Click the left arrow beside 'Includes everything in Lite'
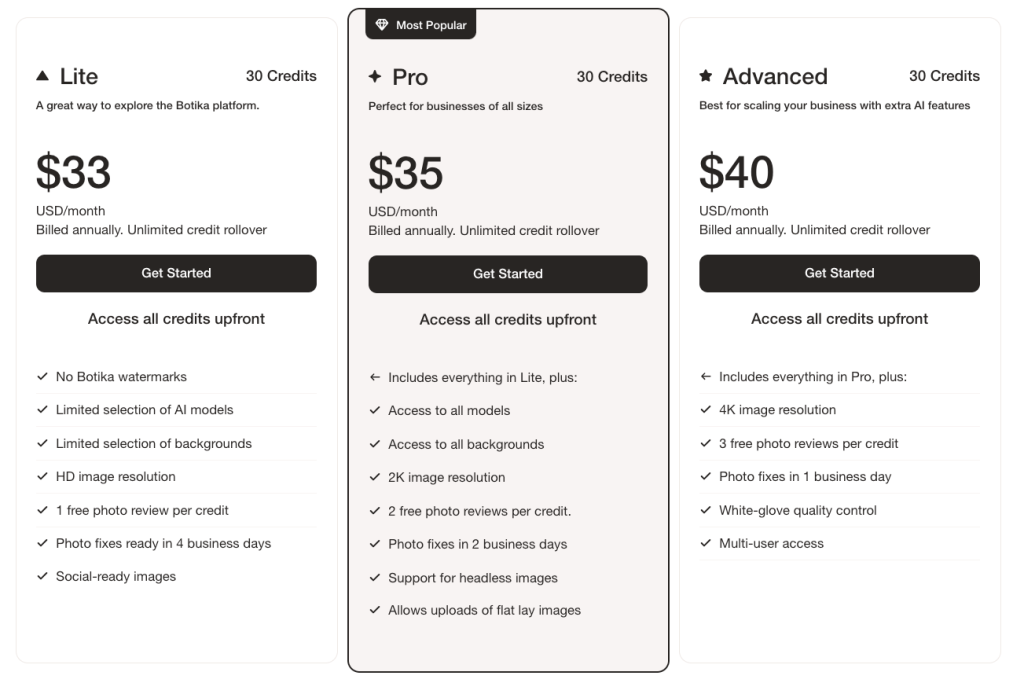The height and width of the screenshot is (683, 1024). tap(375, 377)
